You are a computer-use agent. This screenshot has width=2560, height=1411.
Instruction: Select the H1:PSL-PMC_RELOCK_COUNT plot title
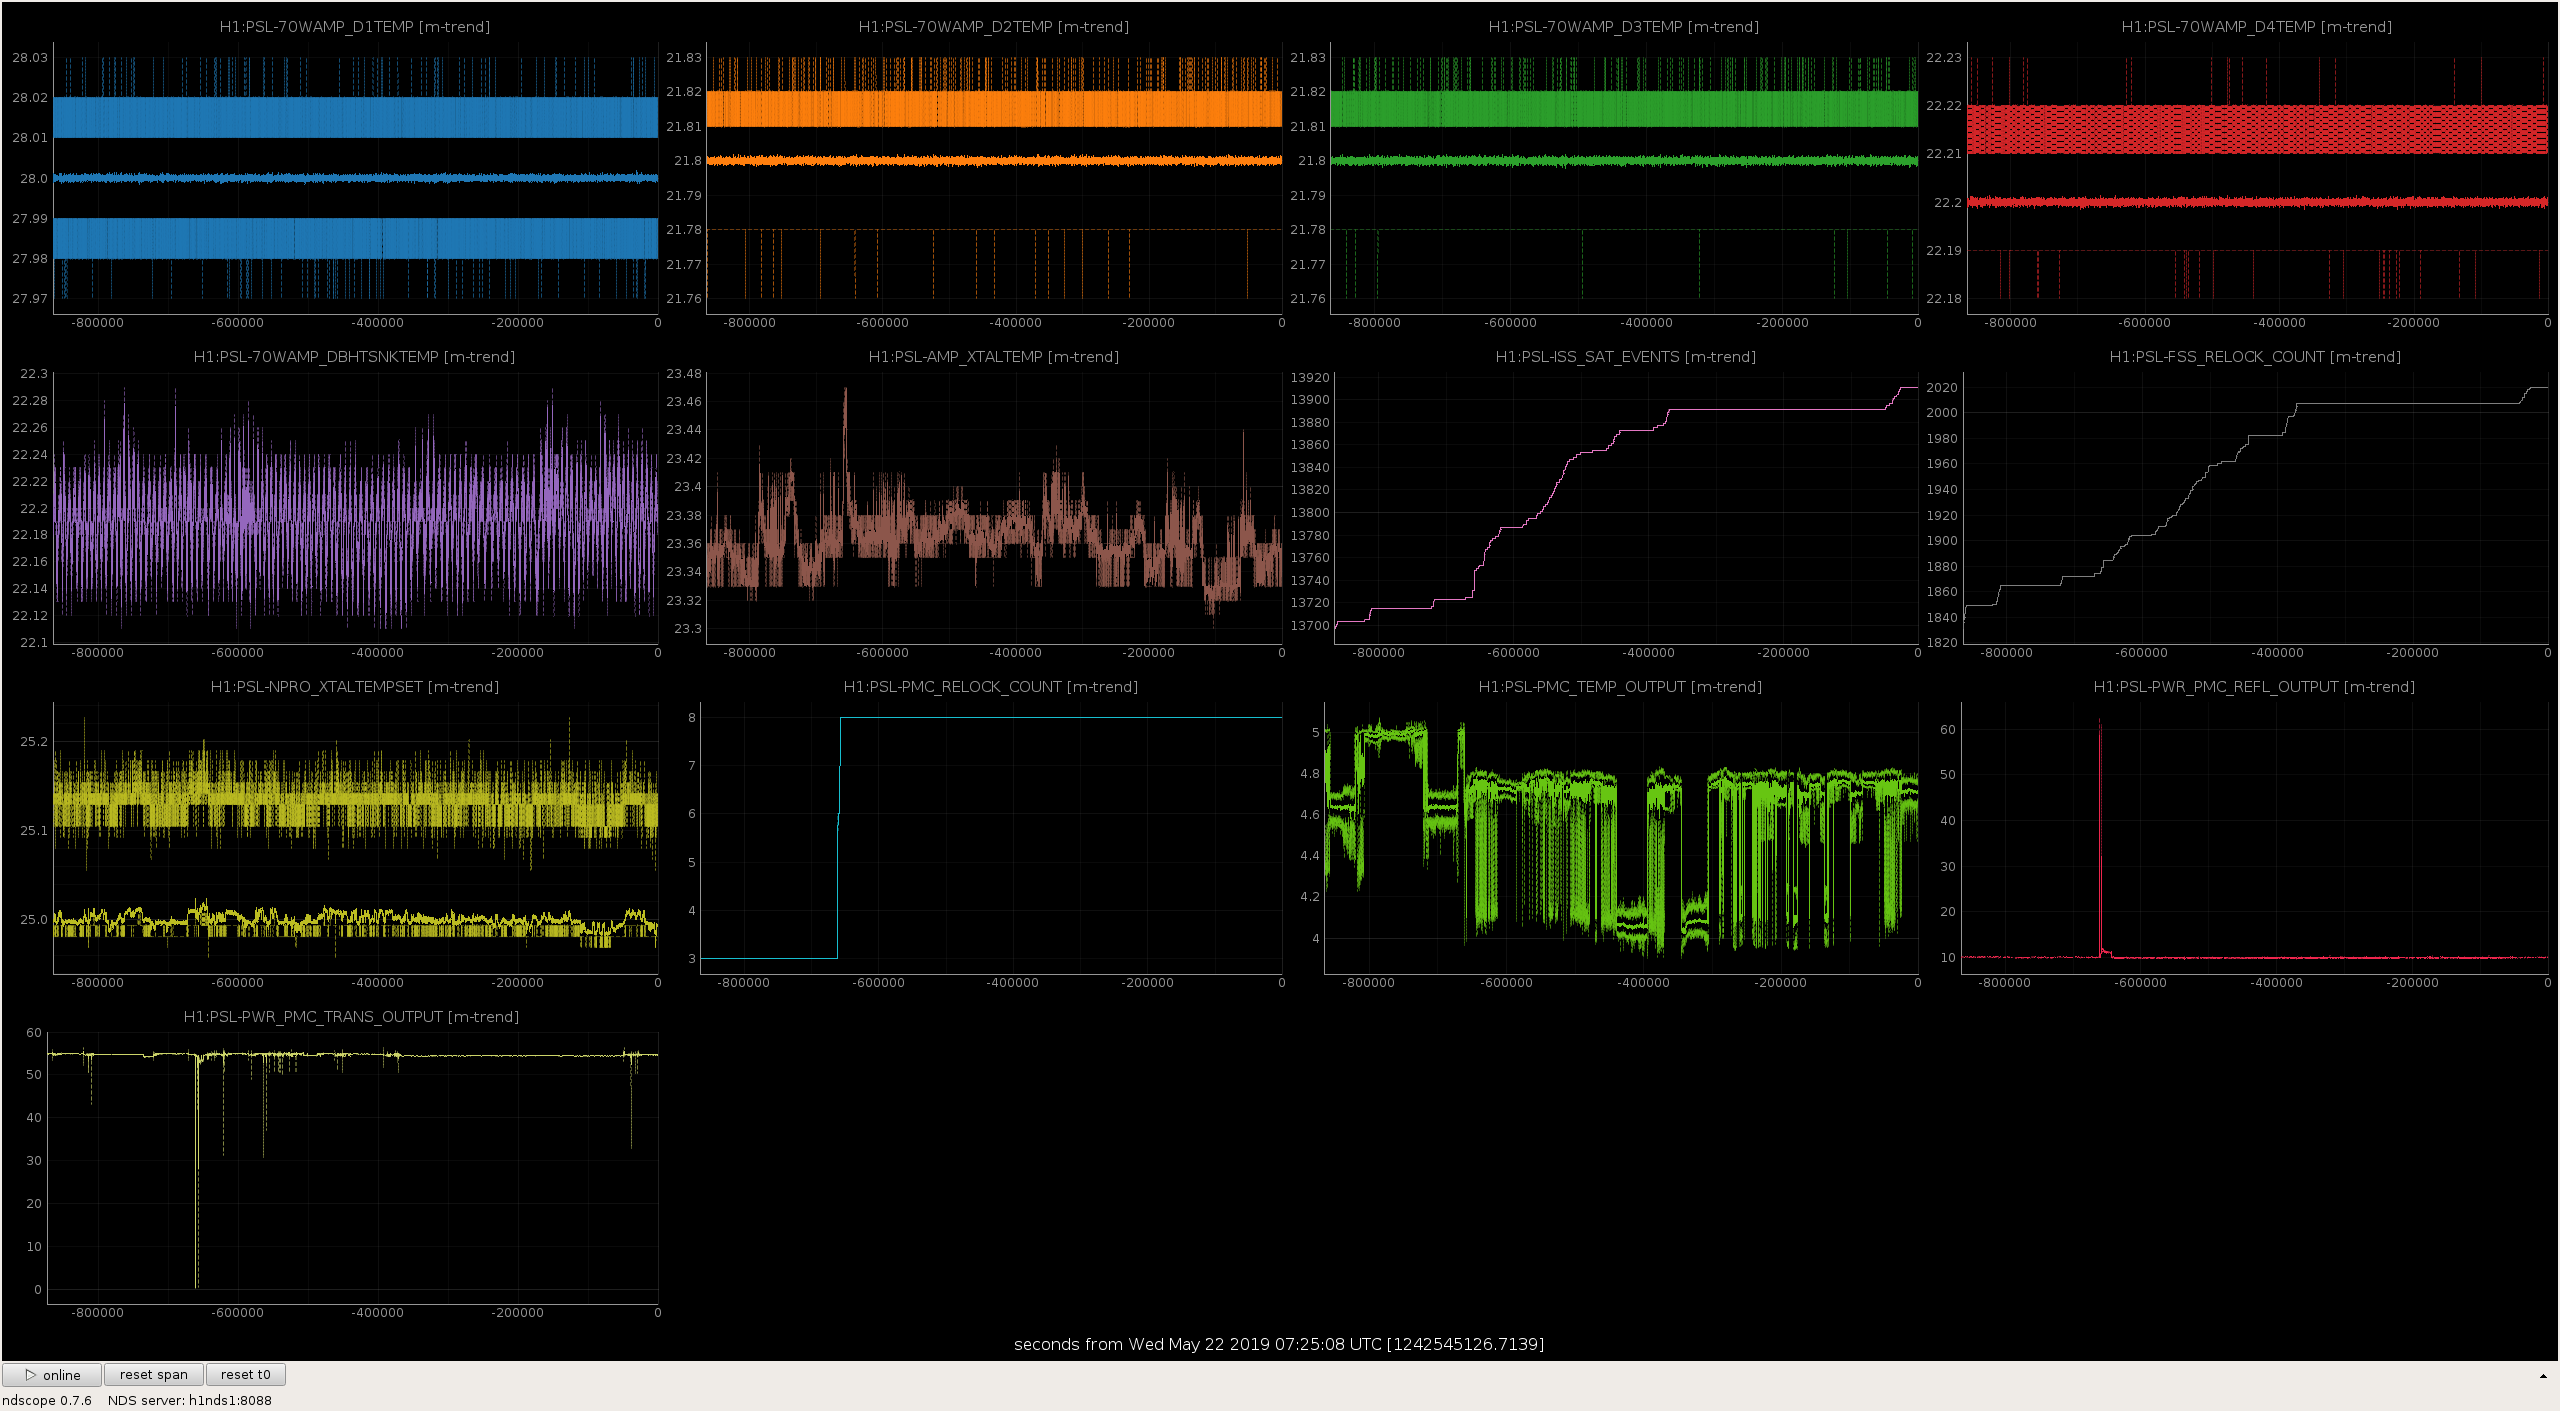[991, 687]
